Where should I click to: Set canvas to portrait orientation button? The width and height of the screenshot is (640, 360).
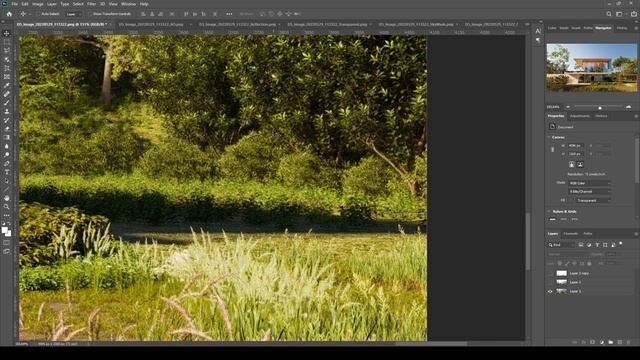pyautogui.click(x=571, y=164)
